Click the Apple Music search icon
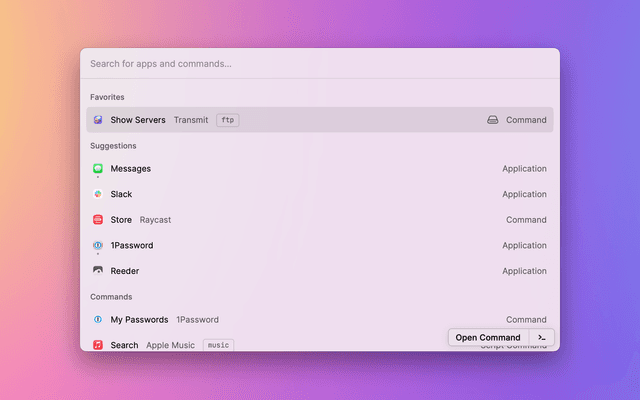 [98, 345]
